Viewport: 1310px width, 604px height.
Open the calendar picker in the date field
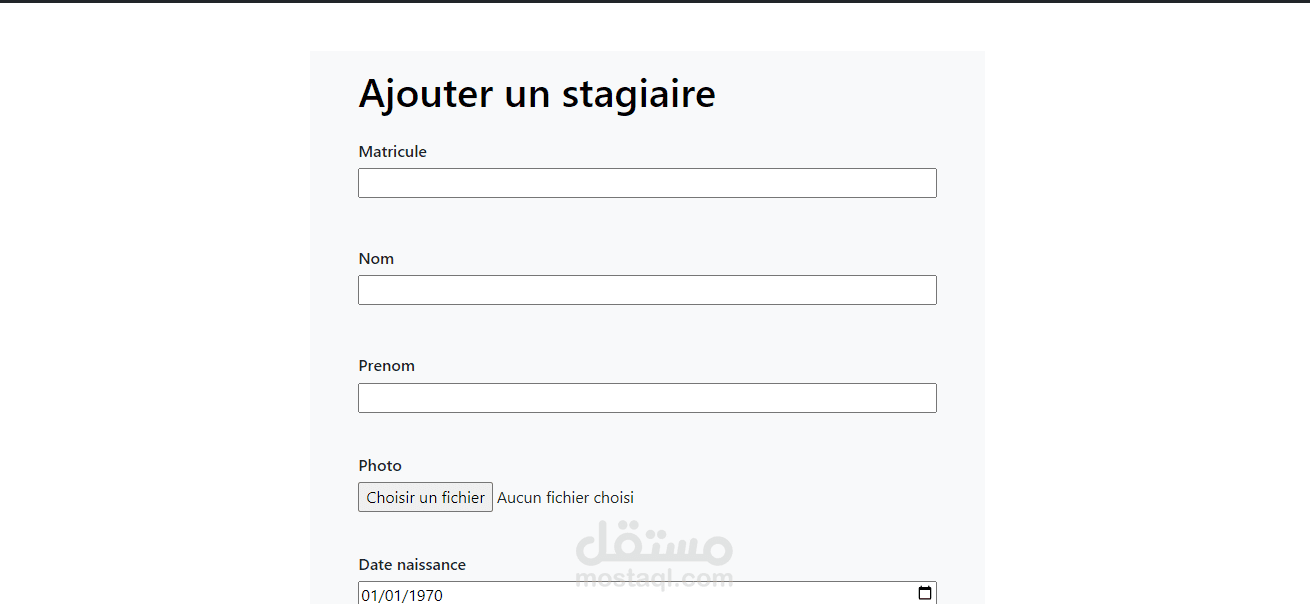[925, 593]
